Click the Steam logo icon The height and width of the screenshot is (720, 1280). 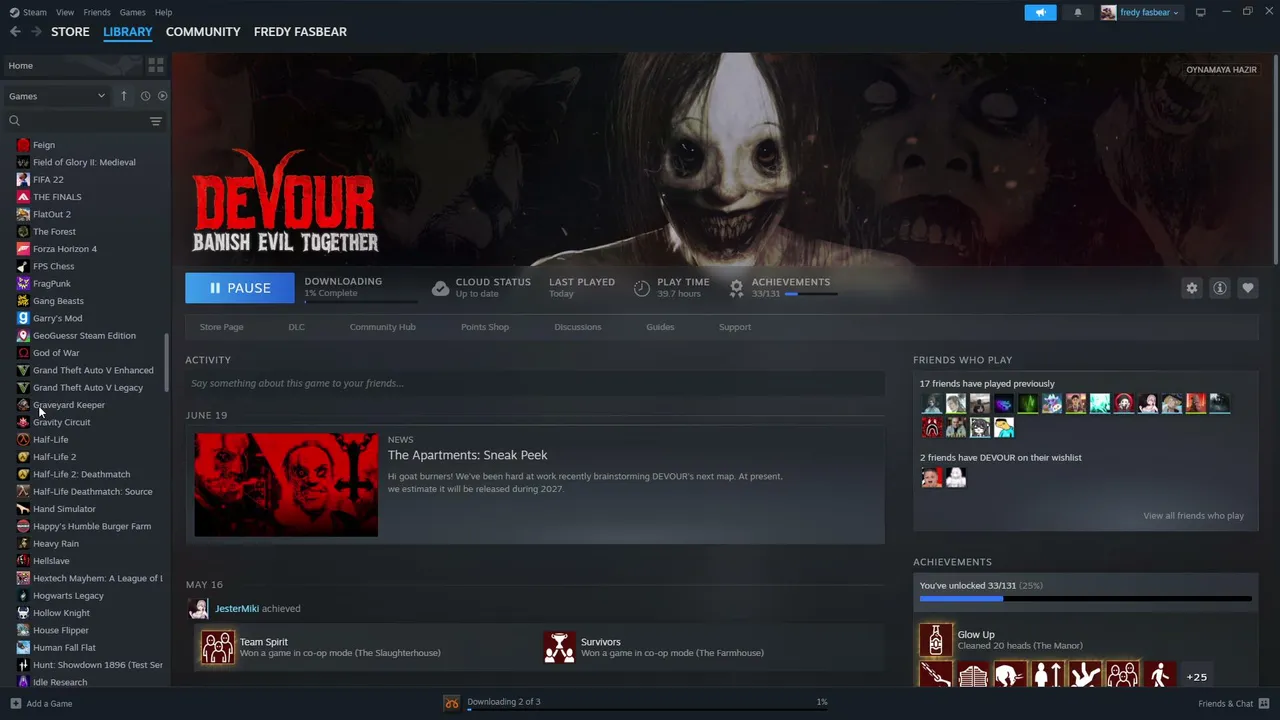(x=13, y=12)
